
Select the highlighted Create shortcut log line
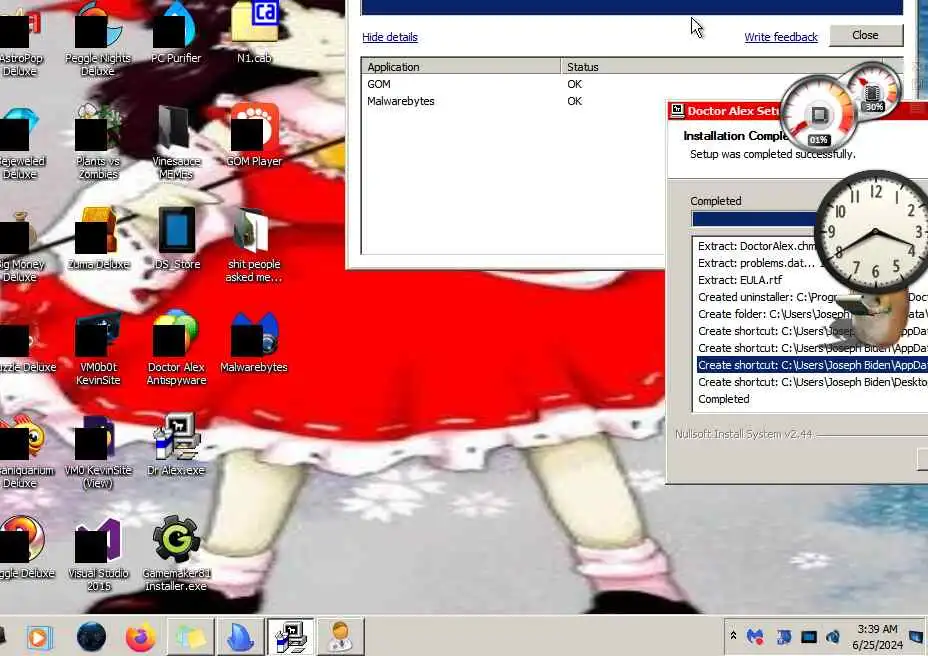[x=812, y=365]
